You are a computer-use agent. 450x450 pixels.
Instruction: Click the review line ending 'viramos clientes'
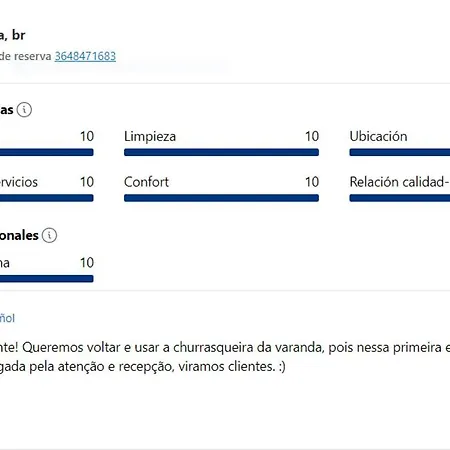click(143, 366)
